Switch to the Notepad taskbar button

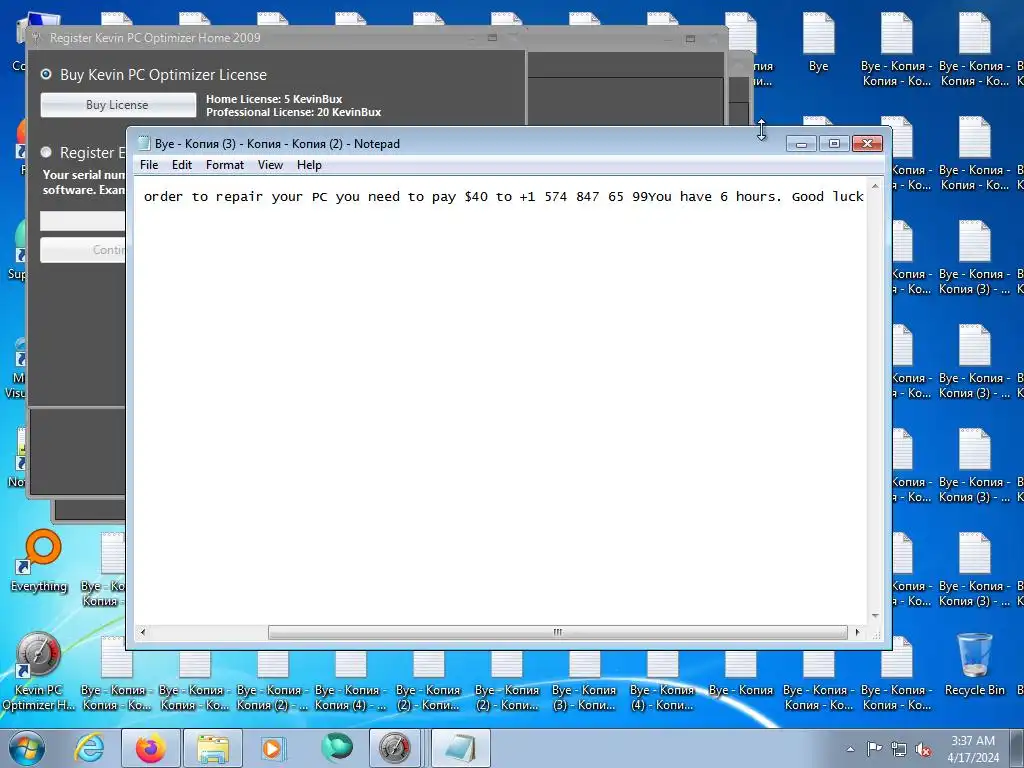460,748
